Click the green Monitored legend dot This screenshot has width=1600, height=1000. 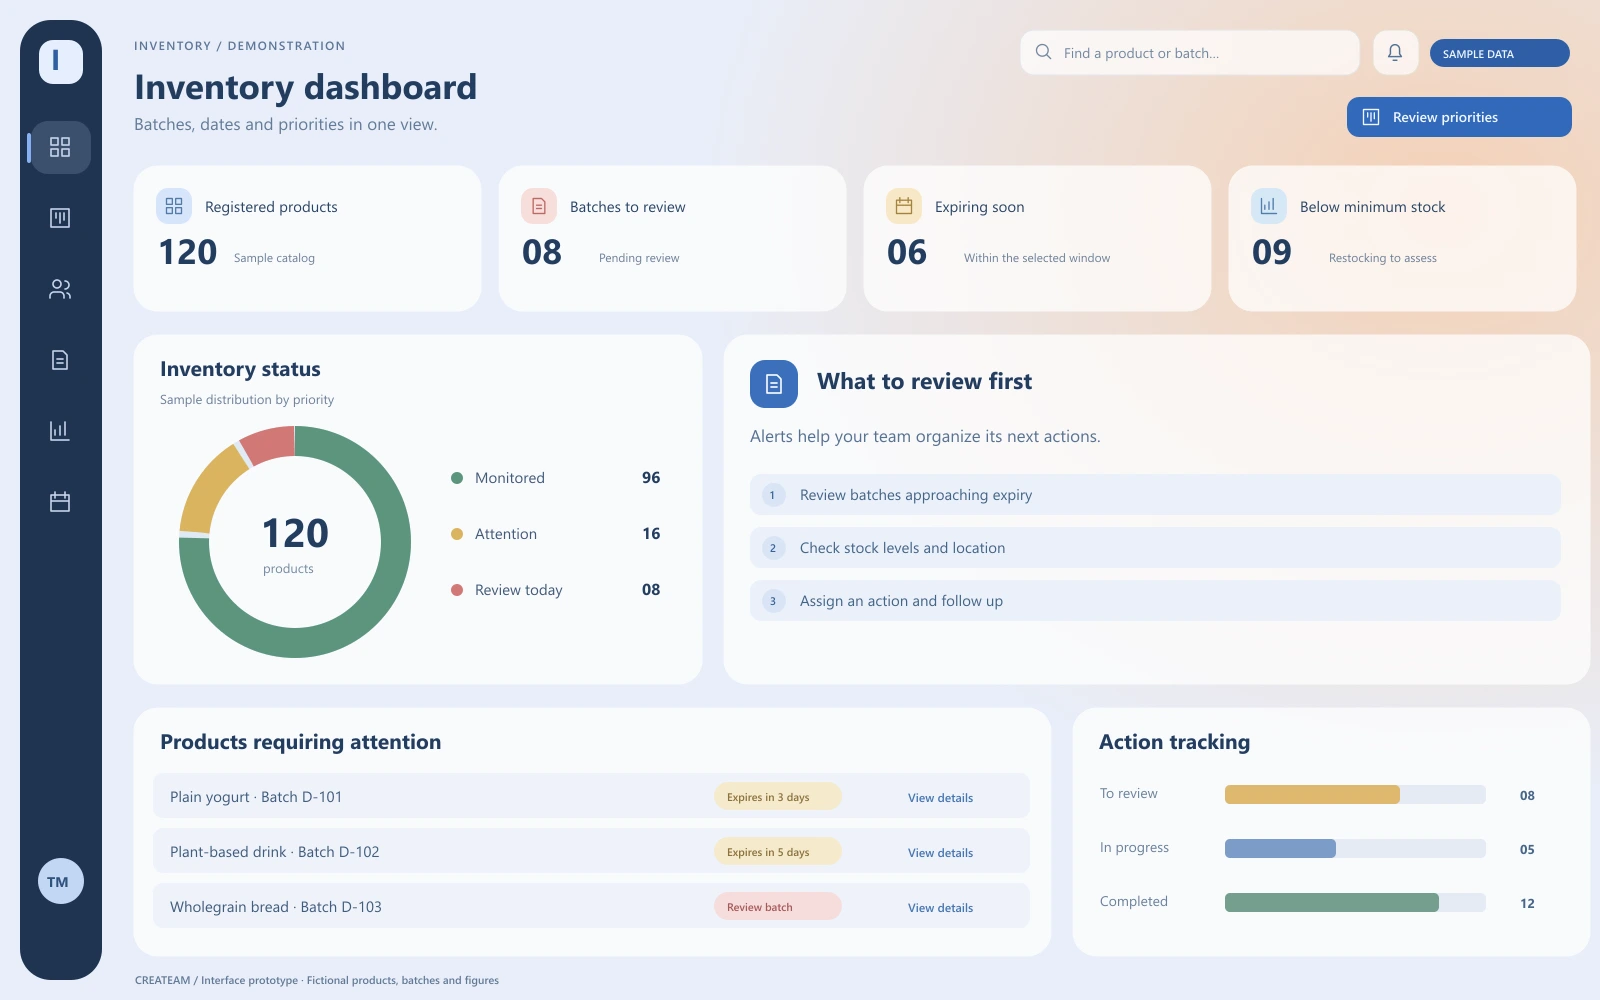point(457,478)
